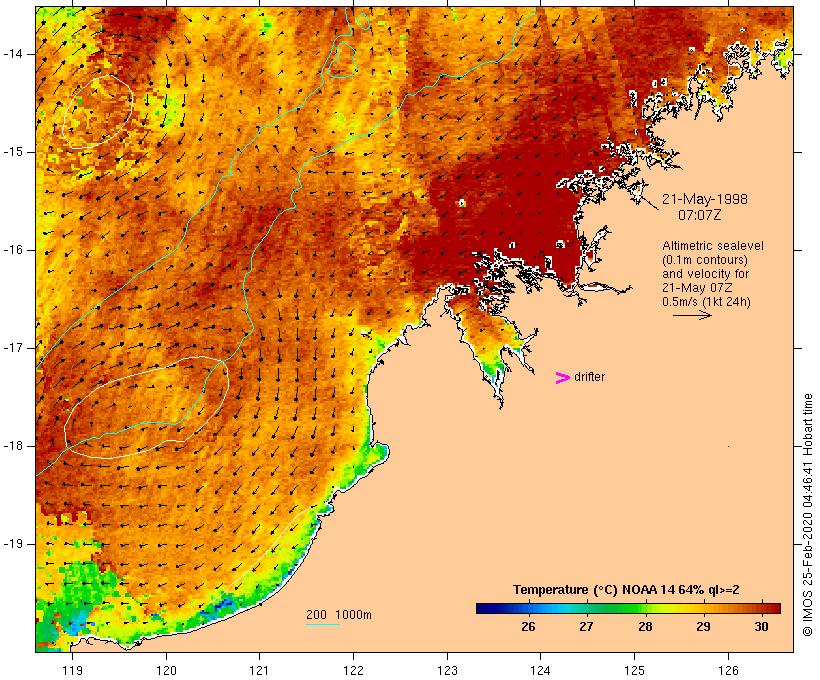Click the '200 1000m' depth contour label
Image resolution: width=820 pixels, height=680 pixels.
tap(339, 615)
